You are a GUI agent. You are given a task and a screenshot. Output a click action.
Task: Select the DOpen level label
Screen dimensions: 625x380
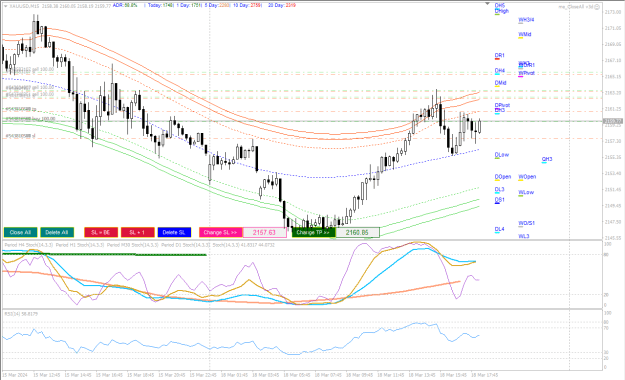click(503, 177)
